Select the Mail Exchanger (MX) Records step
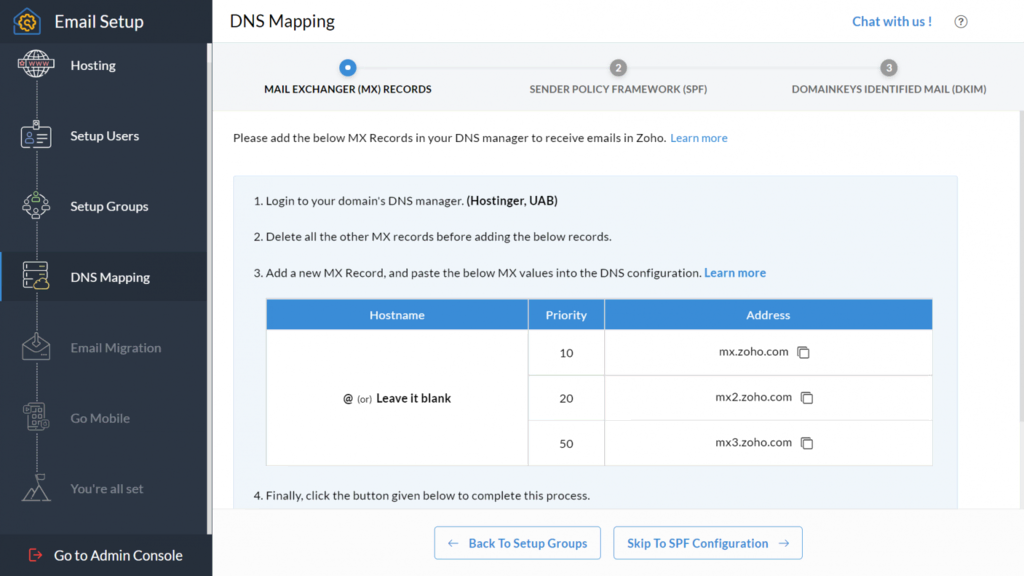The image size is (1024, 576). (x=347, y=68)
